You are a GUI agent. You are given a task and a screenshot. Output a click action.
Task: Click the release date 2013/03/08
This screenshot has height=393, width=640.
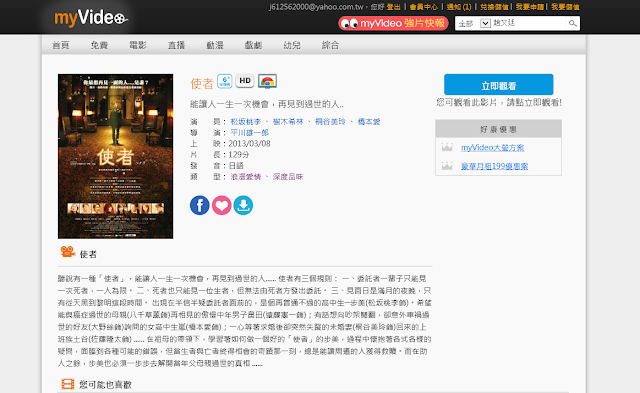click(x=249, y=144)
